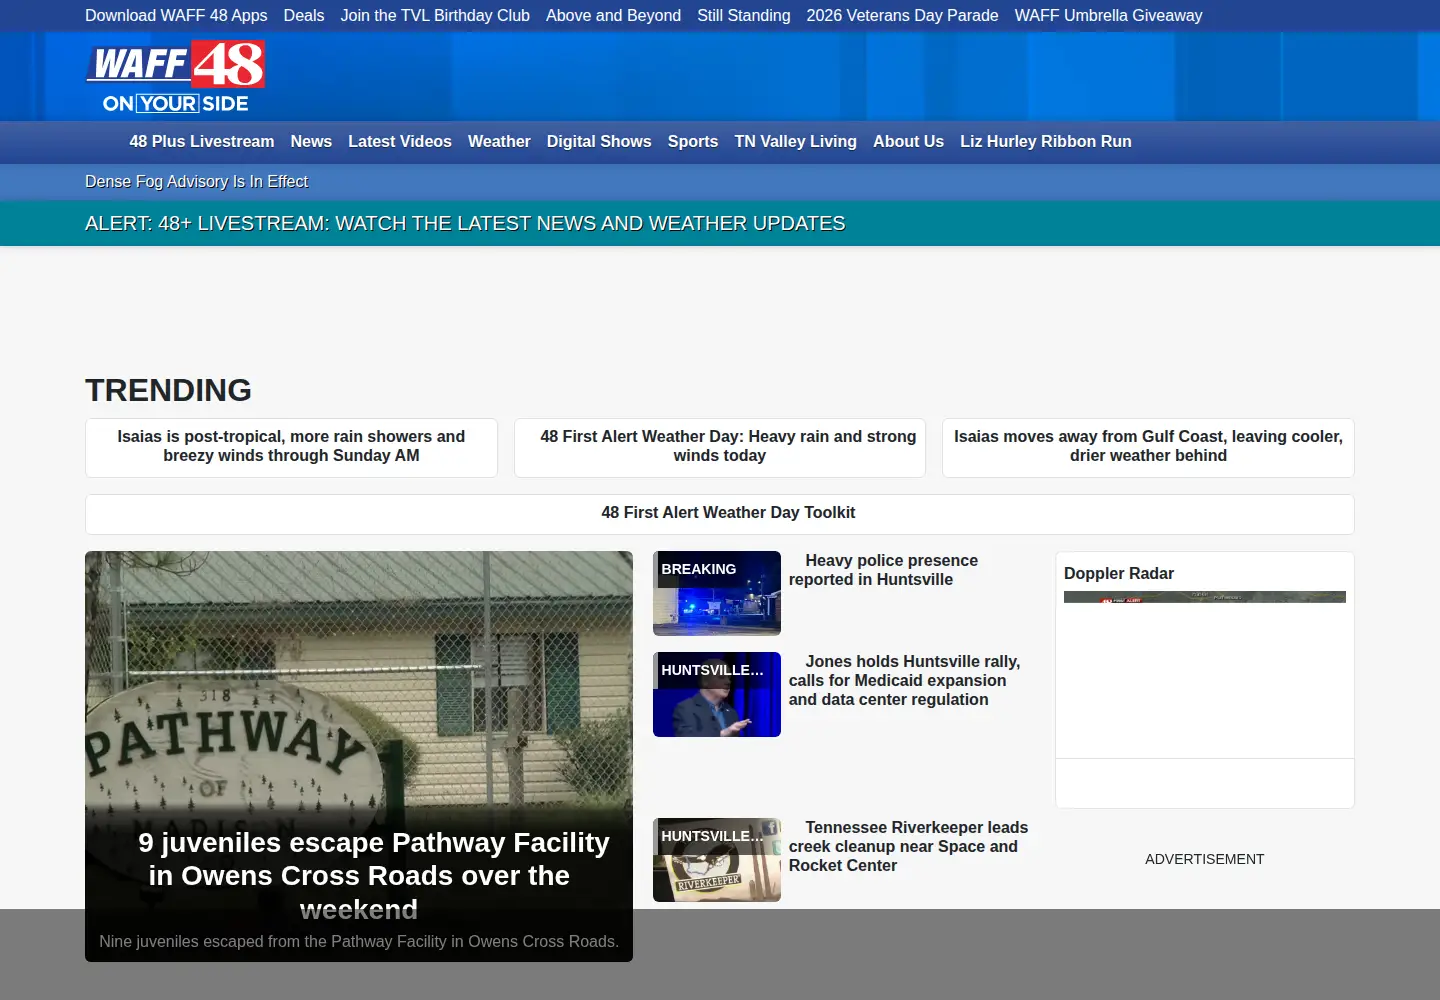Read Heavy police presence reported in Huntsville
1440x1000 pixels.
[883, 570]
